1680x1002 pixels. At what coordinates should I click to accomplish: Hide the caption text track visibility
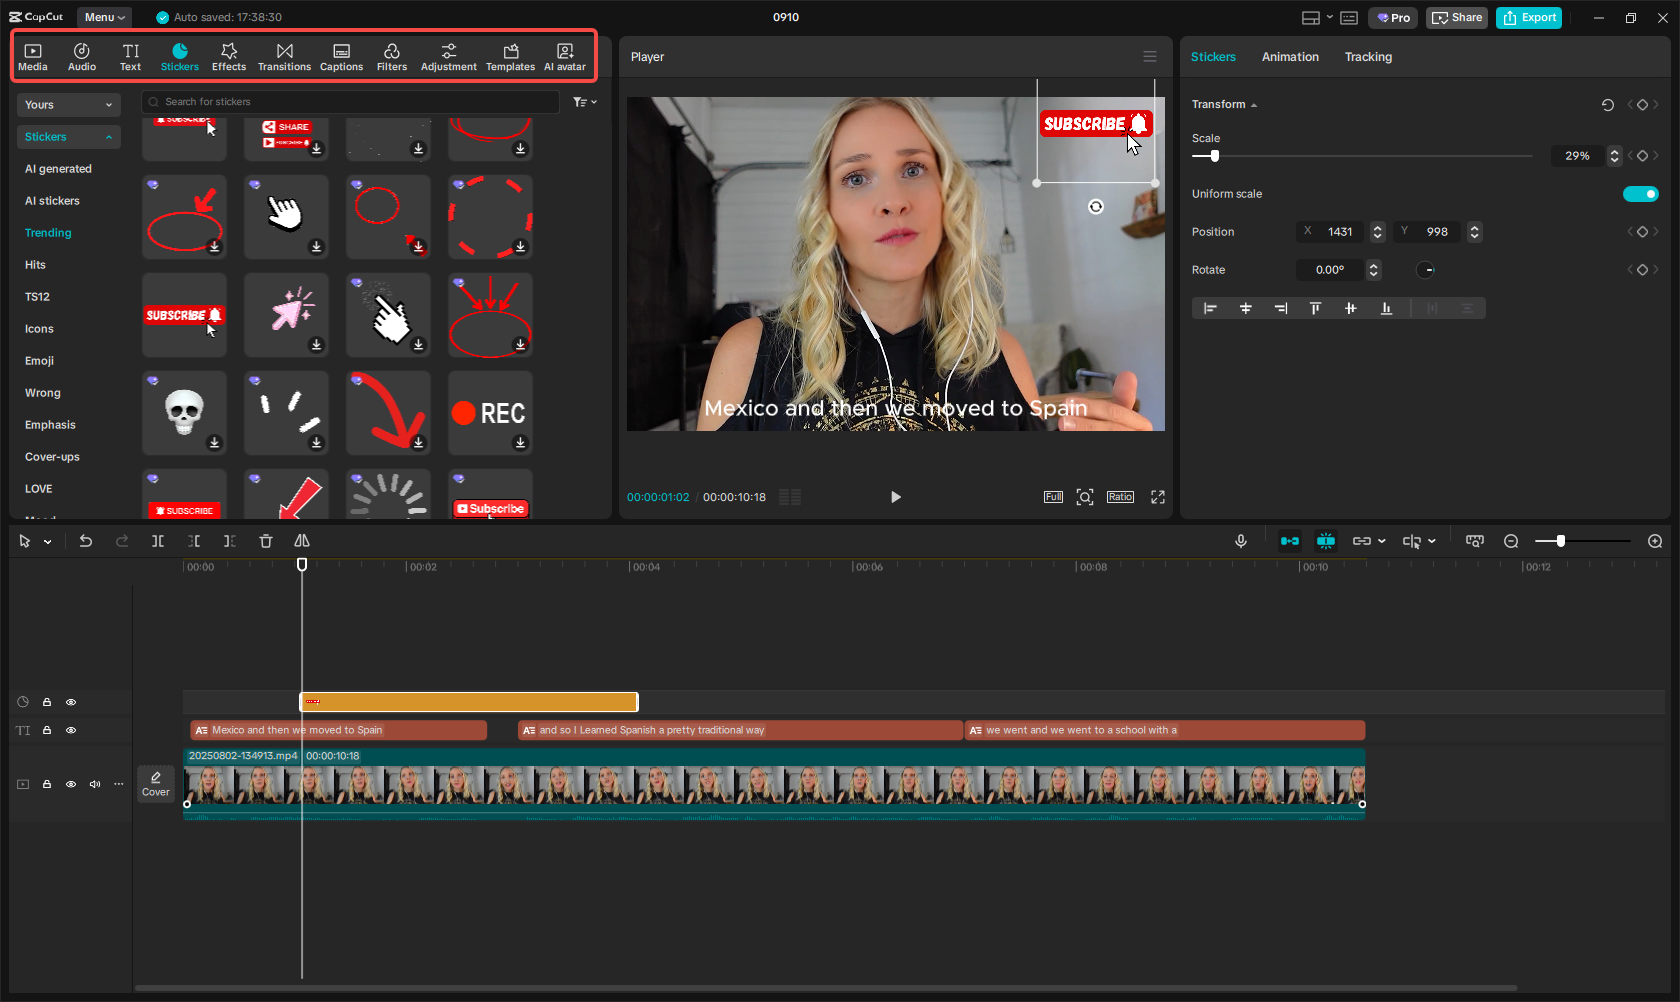pyautogui.click(x=71, y=730)
